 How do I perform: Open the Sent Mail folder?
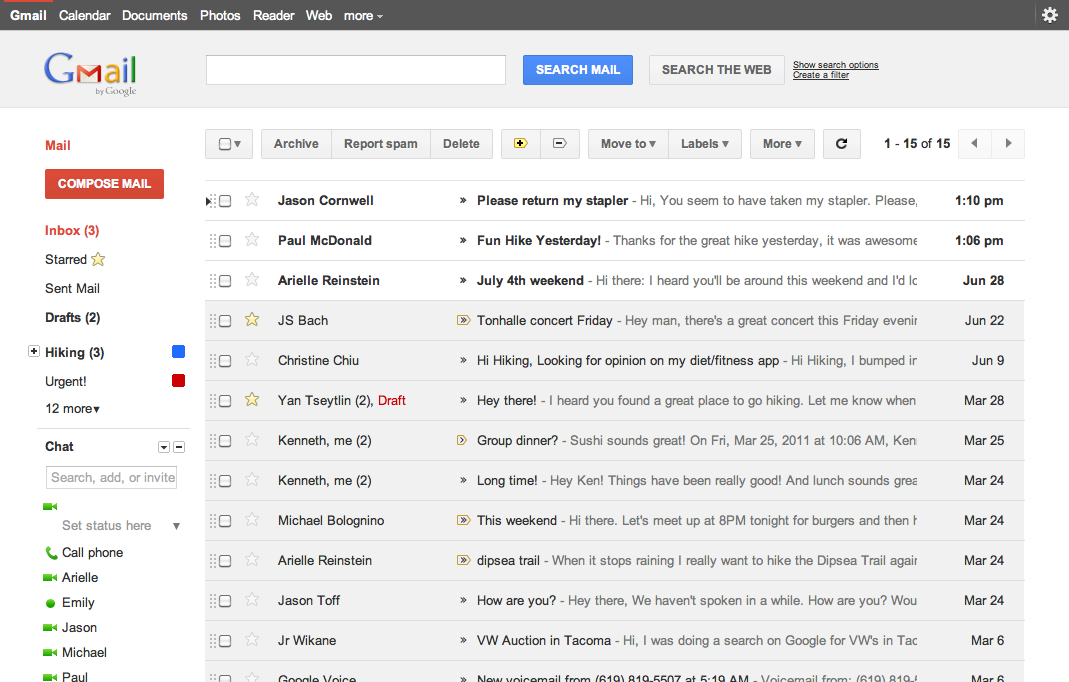click(x=72, y=288)
